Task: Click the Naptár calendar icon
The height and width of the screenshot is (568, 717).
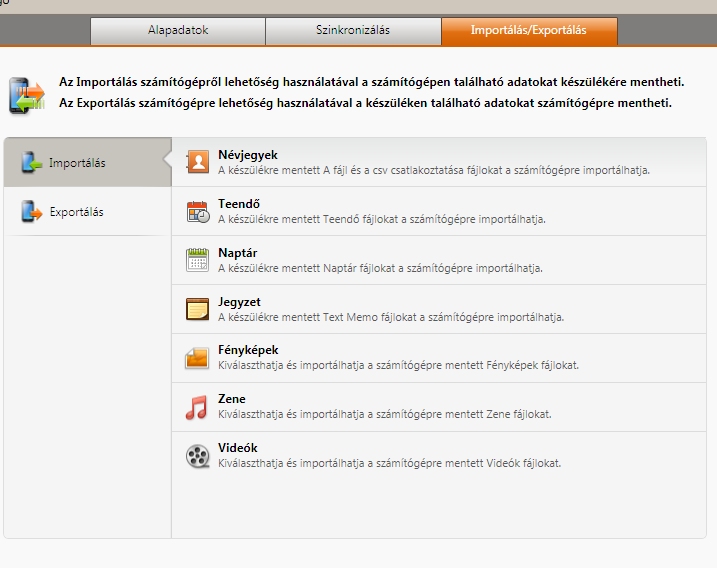Action: click(198, 260)
